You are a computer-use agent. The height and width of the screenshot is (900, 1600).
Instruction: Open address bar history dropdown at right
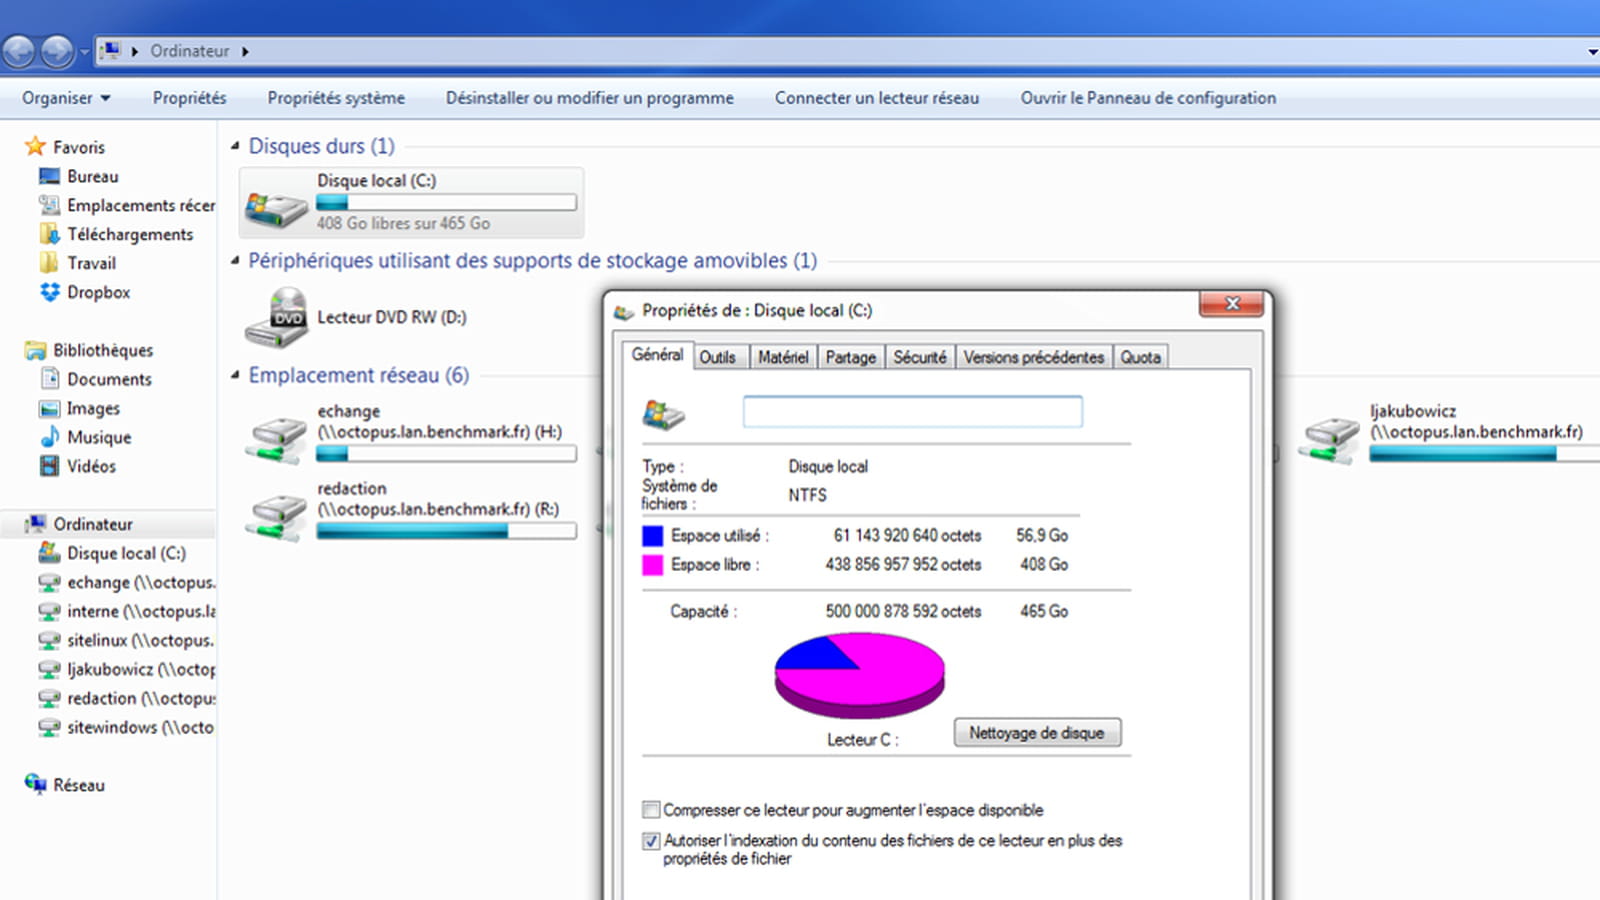(1592, 51)
